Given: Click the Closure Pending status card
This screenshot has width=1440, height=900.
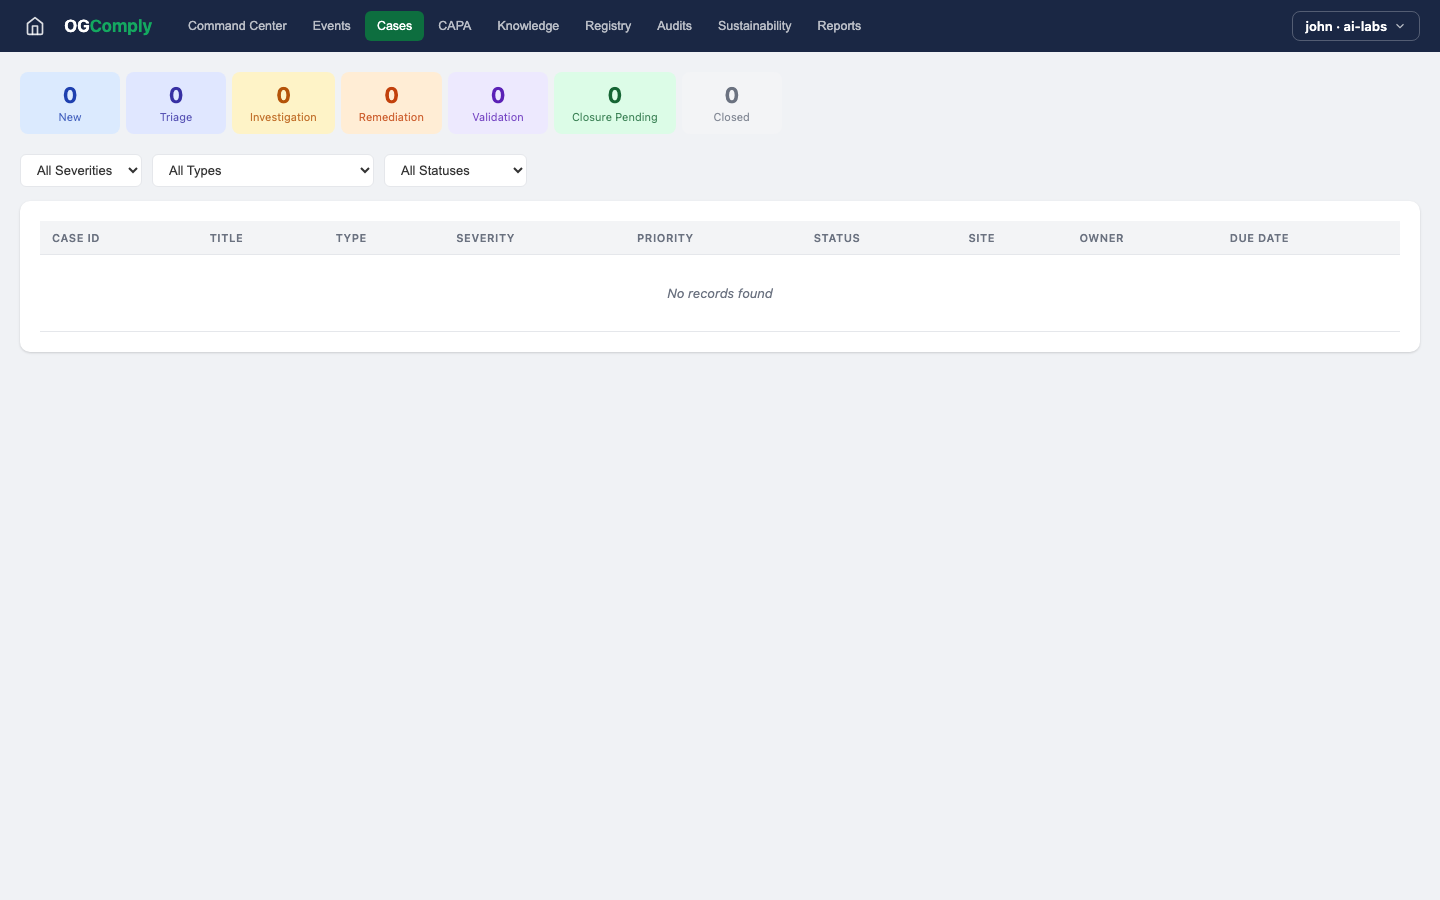Looking at the screenshot, I should click(615, 103).
